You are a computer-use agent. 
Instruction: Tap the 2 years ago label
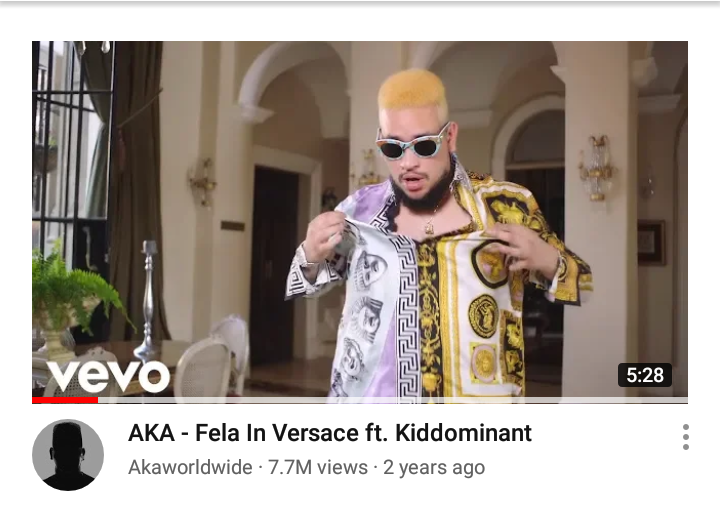point(434,468)
